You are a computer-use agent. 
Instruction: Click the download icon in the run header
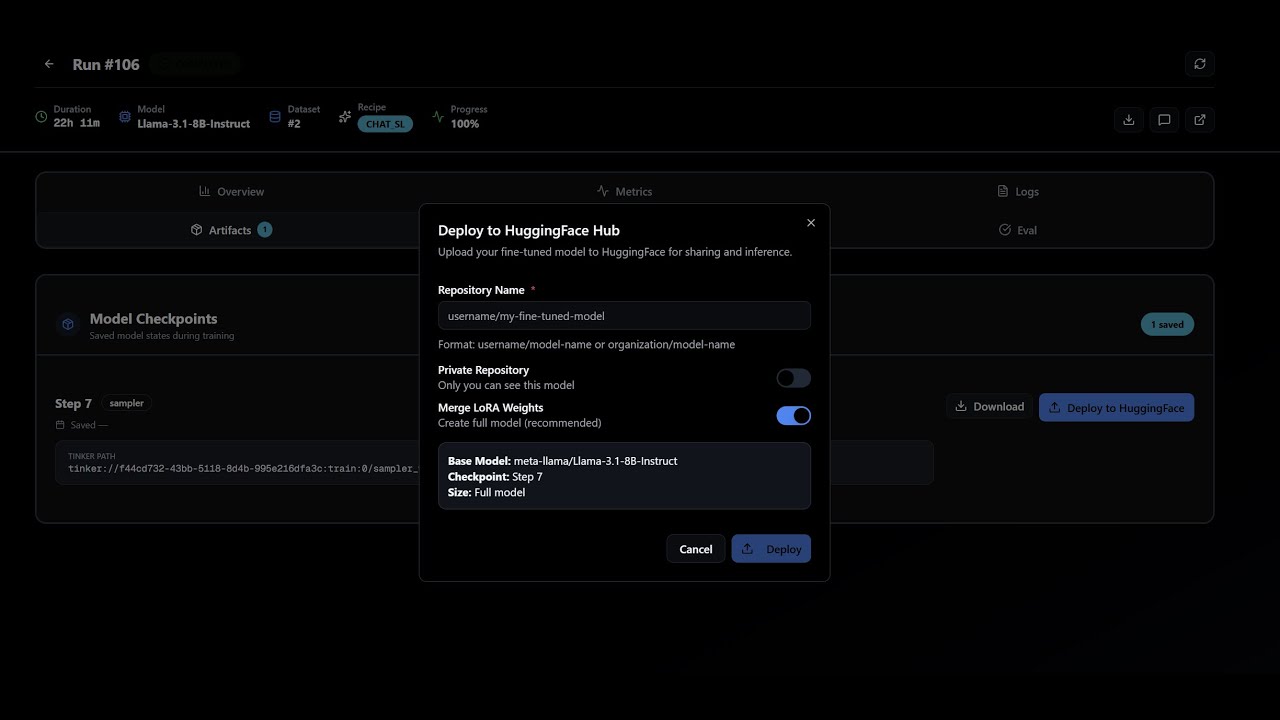[x=1129, y=120]
